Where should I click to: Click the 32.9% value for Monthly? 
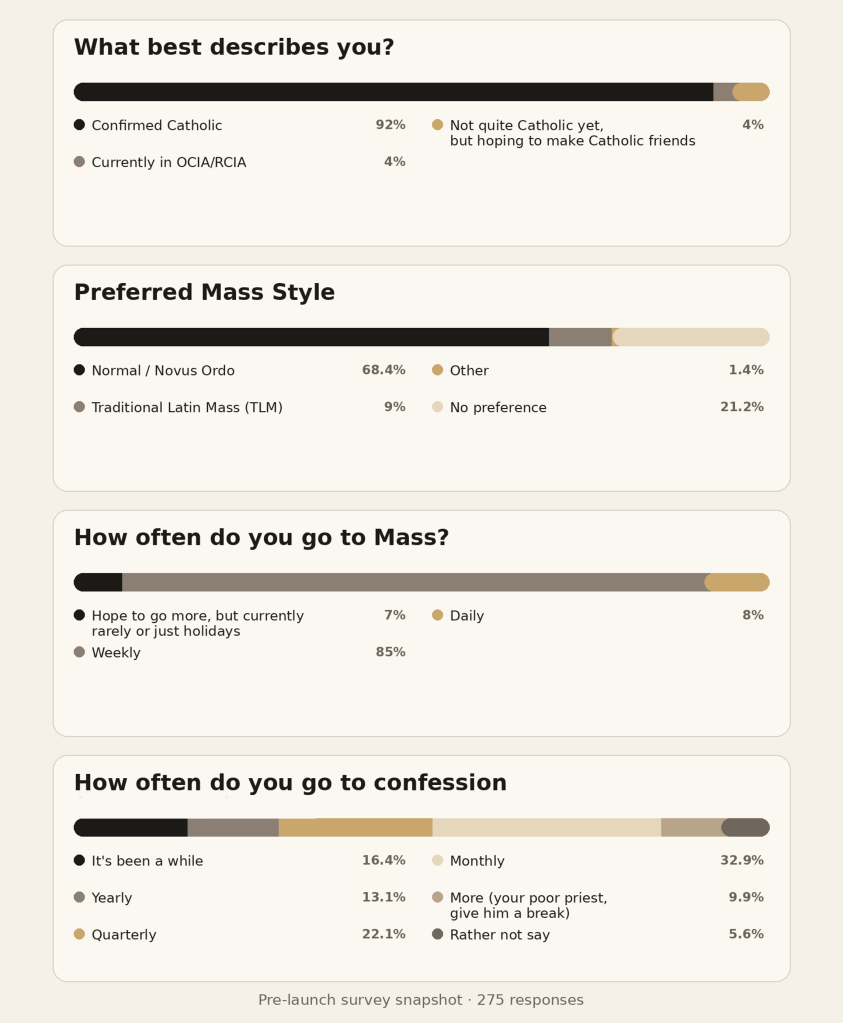click(x=741, y=860)
